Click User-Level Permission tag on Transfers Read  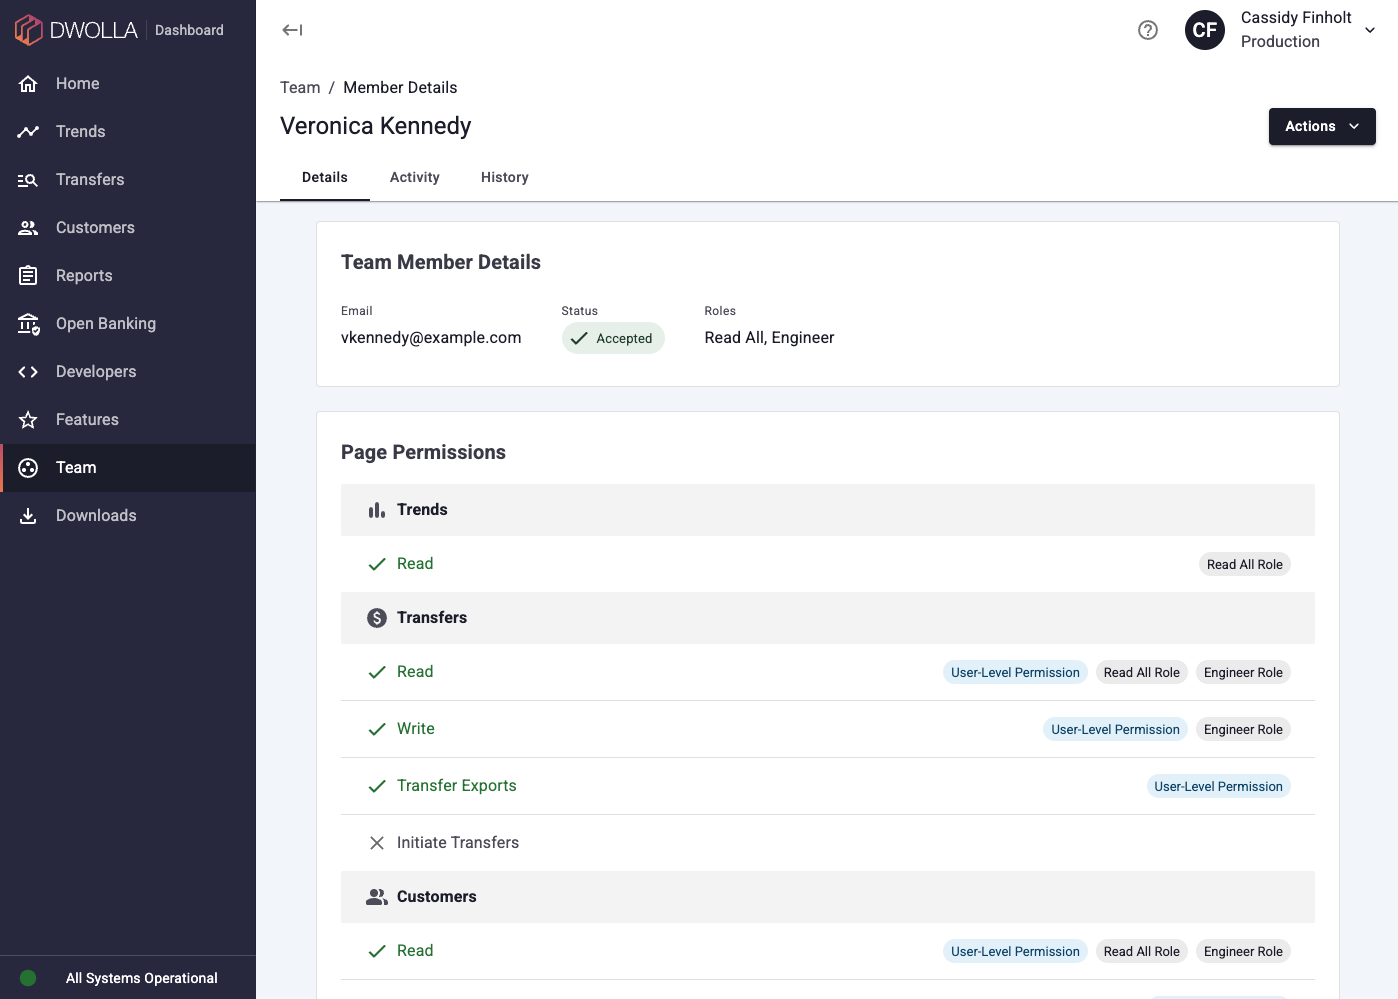pyautogui.click(x=1015, y=672)
